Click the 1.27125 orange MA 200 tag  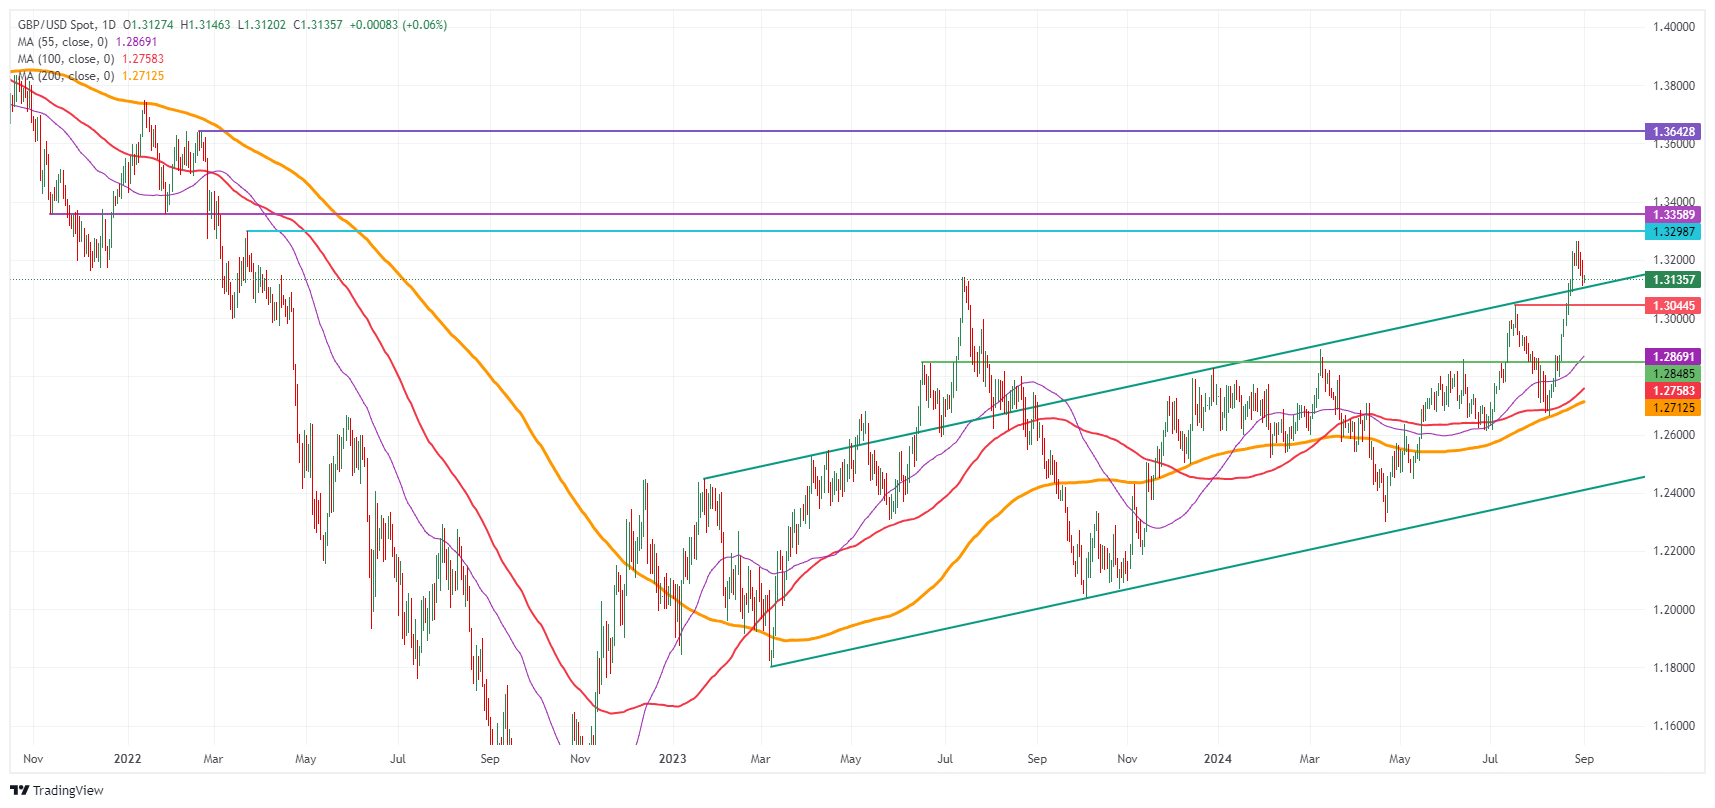coord(1672,408)
